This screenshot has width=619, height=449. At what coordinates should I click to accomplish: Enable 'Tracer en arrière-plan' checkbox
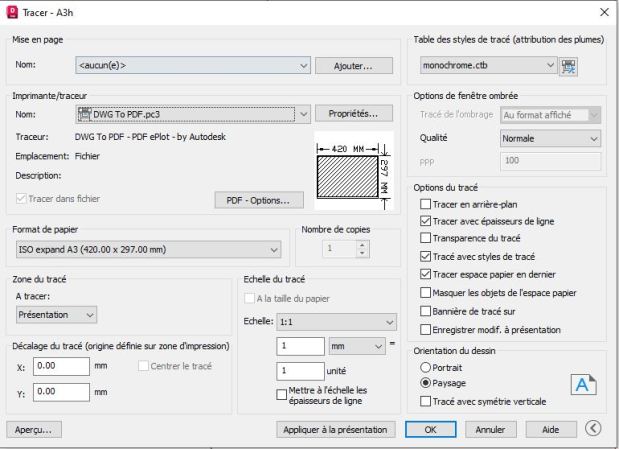(x=426, y=204)
